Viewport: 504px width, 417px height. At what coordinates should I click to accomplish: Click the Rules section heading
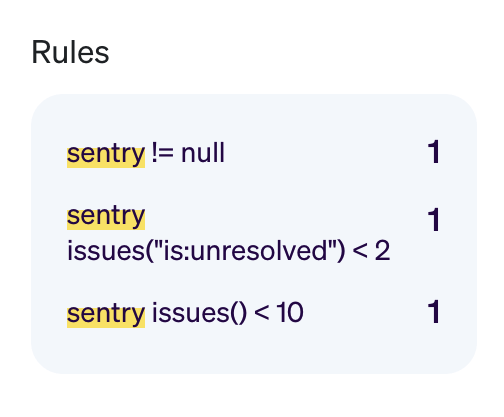70,52
